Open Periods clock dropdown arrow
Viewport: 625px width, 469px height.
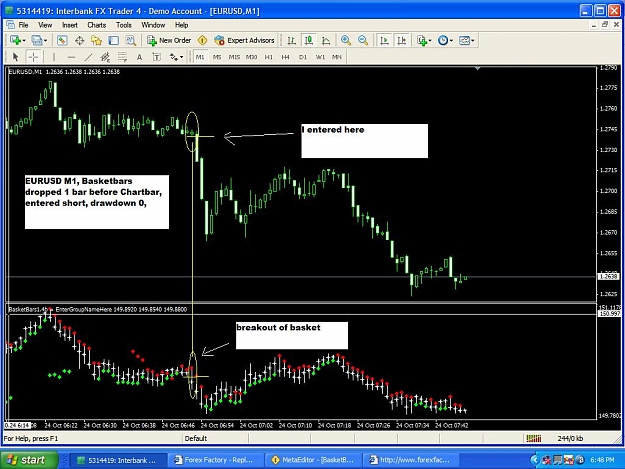[451, 41]
